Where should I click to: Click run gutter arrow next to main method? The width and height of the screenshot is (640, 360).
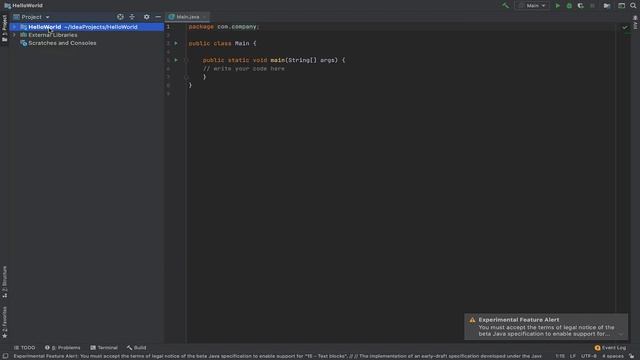(176, 60)
